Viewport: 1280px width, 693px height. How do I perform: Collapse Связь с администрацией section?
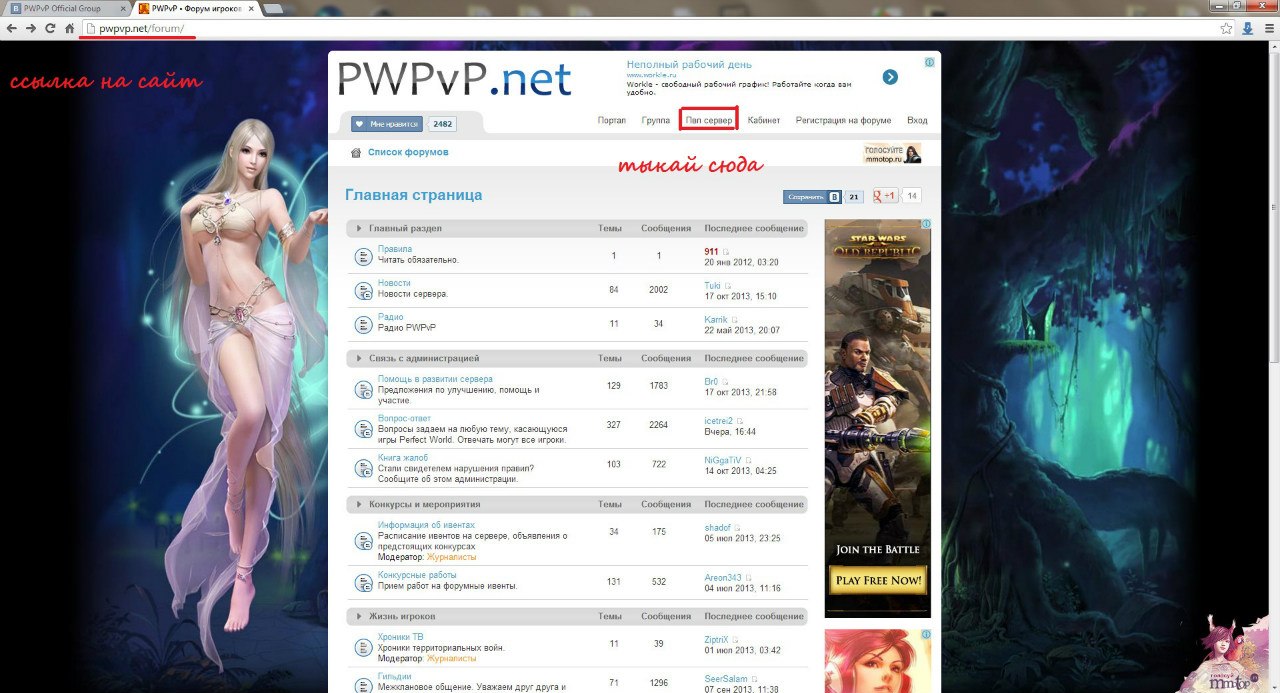[360, 358]
